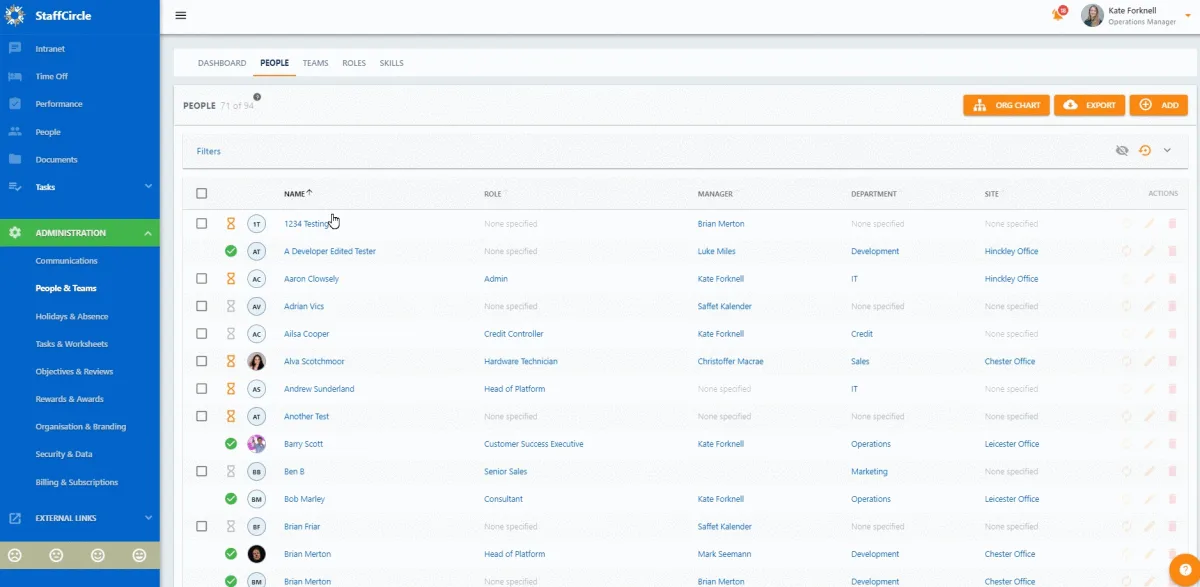1200x587 pixels.
Task: Tick checkbox for Aaron Clowsely
Action: click(x=202, y=279)
